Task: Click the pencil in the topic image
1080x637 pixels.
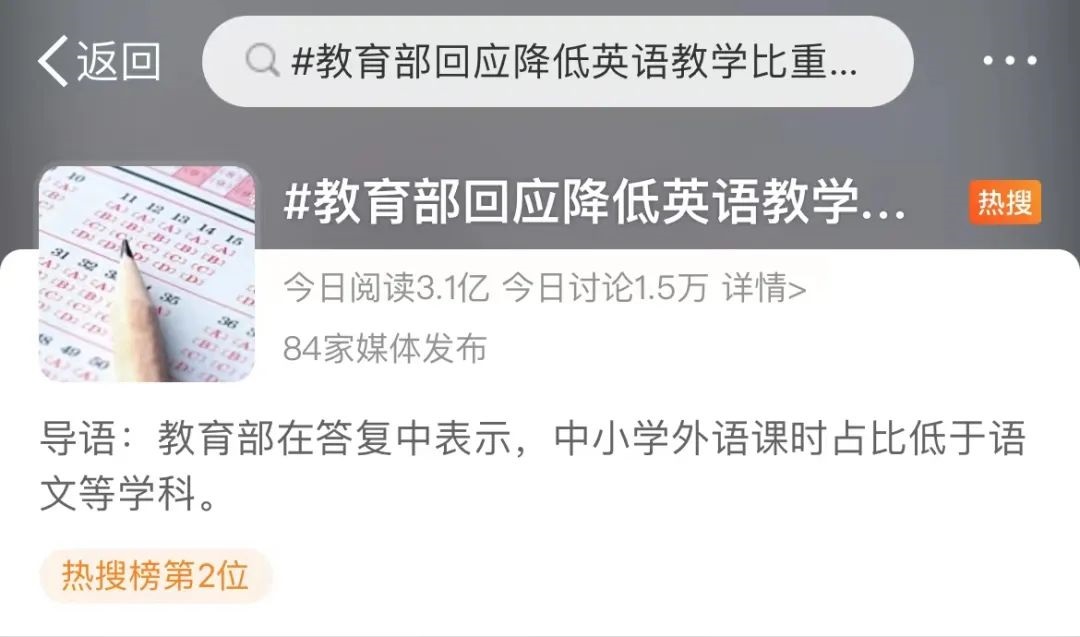Action: point(145,310)
